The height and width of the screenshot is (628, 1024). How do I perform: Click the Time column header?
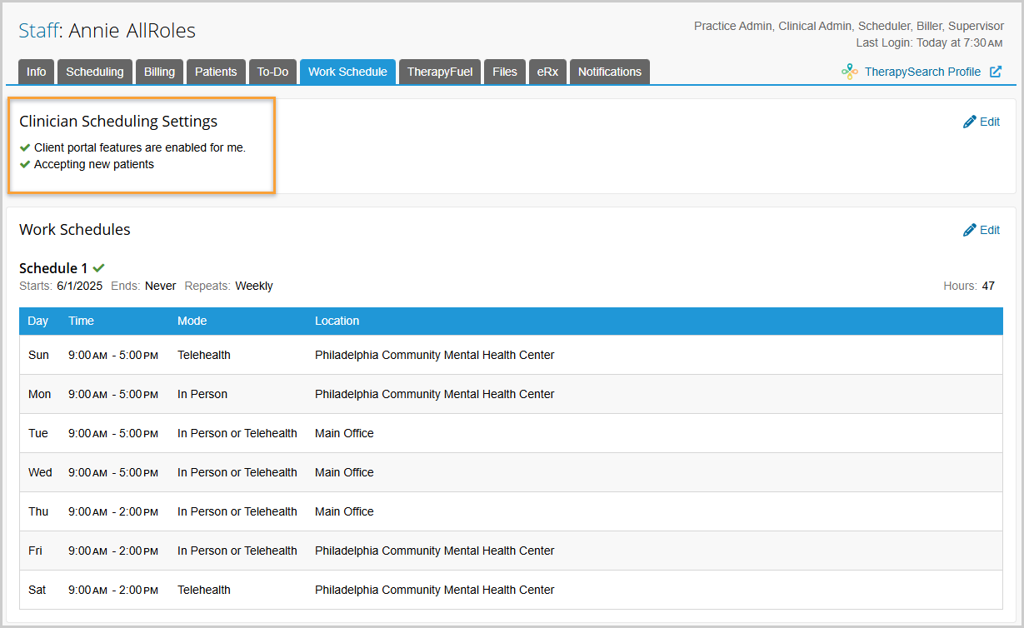click(x=81, y=321)
